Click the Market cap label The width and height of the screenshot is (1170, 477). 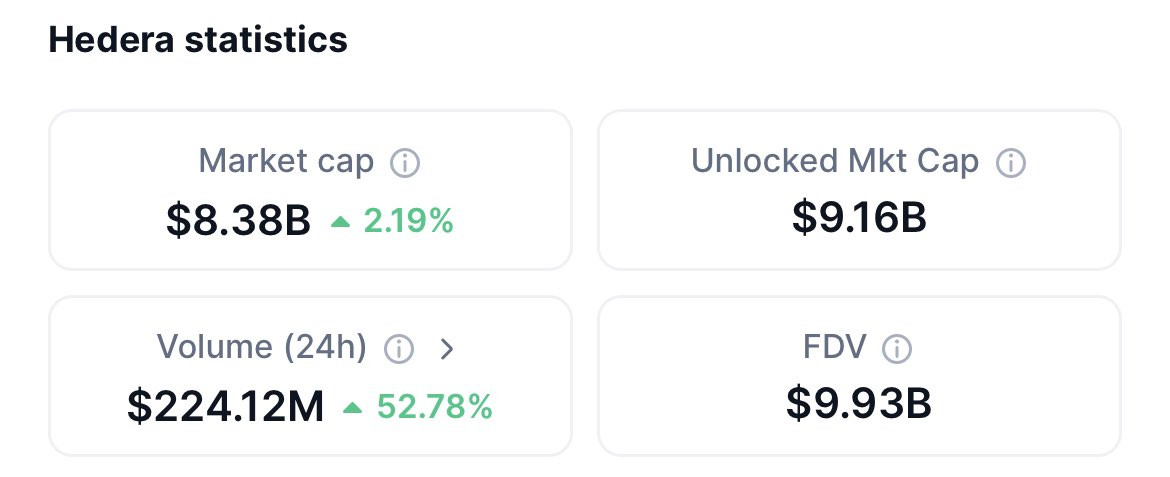286,161
